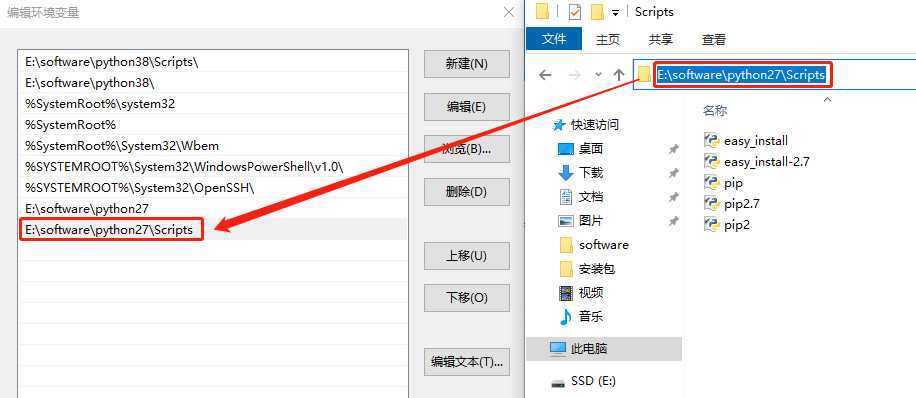Click the SSD (E:) drive icon

click(558, 383)
